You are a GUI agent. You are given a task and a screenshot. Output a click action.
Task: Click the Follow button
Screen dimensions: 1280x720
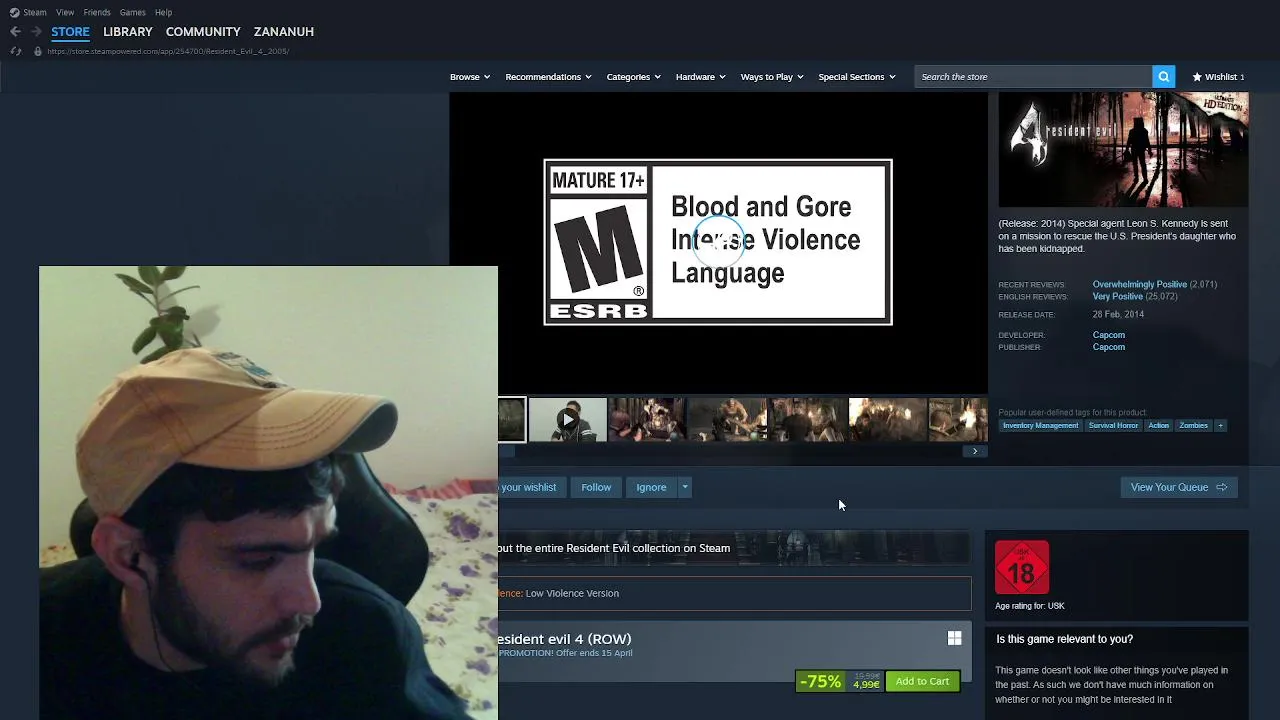coord(596,487)
